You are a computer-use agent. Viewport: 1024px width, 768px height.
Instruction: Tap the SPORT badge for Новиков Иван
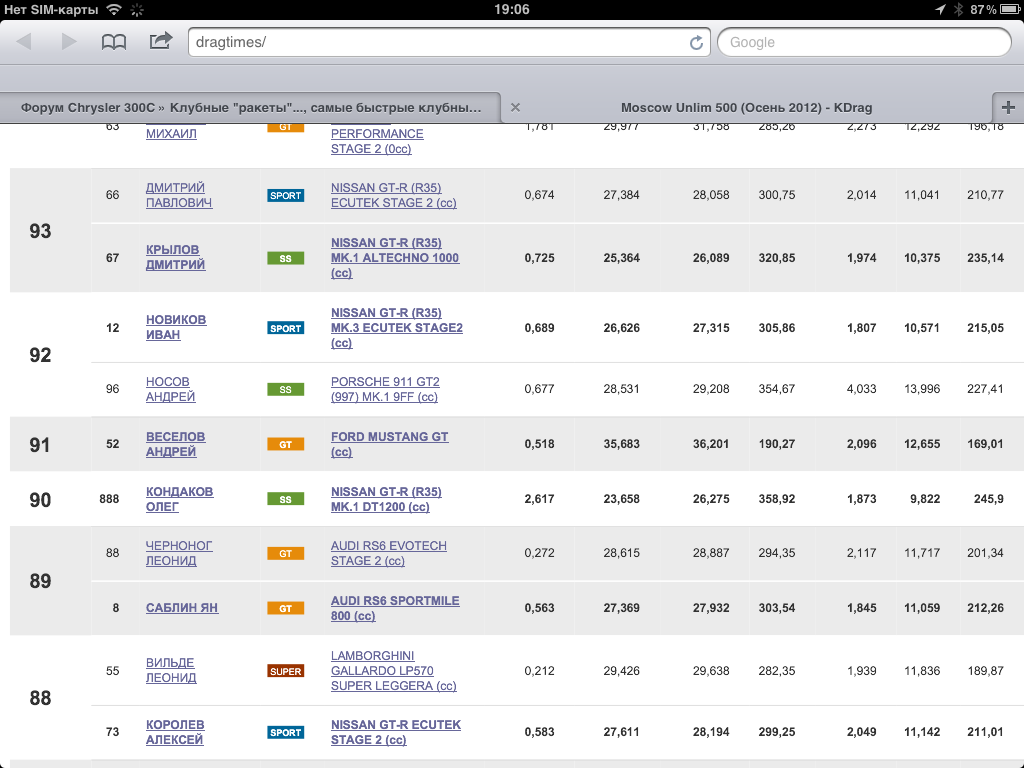(x=285, y=328)
